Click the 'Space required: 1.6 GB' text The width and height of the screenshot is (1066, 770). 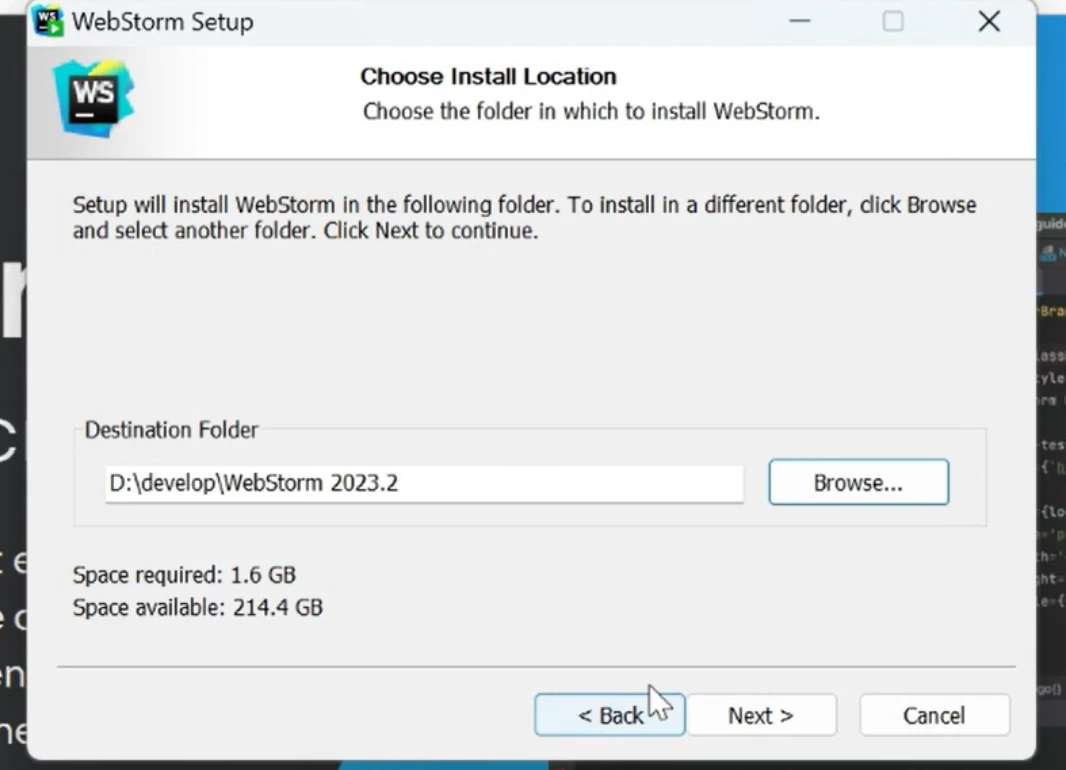pyautogui.click(x=184, y=575)
